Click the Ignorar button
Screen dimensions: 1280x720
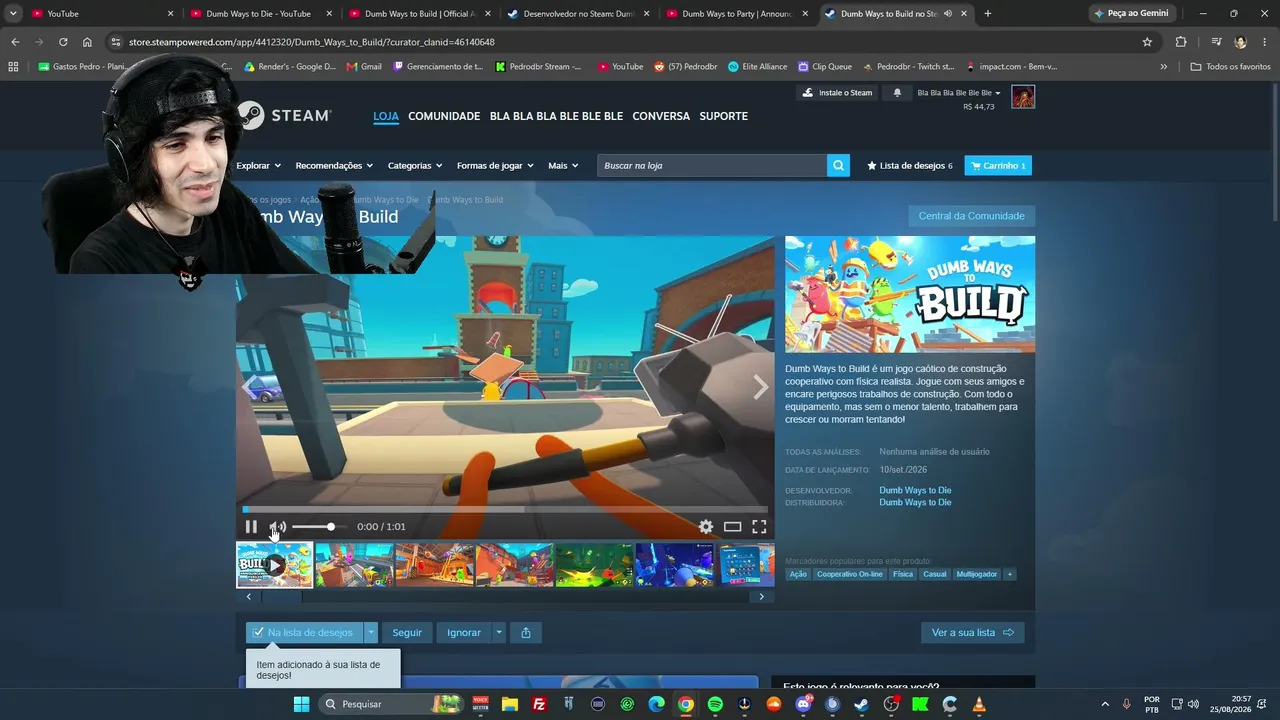pyautogui.click(x=464, y=633)
